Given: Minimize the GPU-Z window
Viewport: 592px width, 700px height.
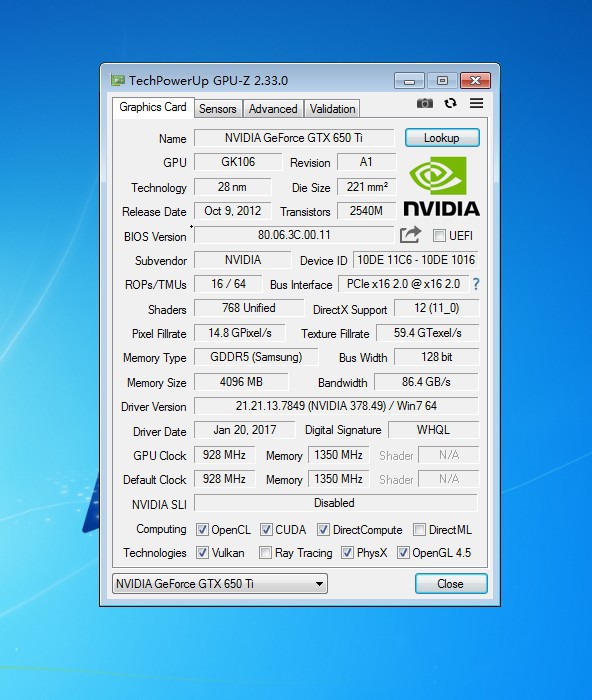Looking at the screenshot, I should coord(409,81).
